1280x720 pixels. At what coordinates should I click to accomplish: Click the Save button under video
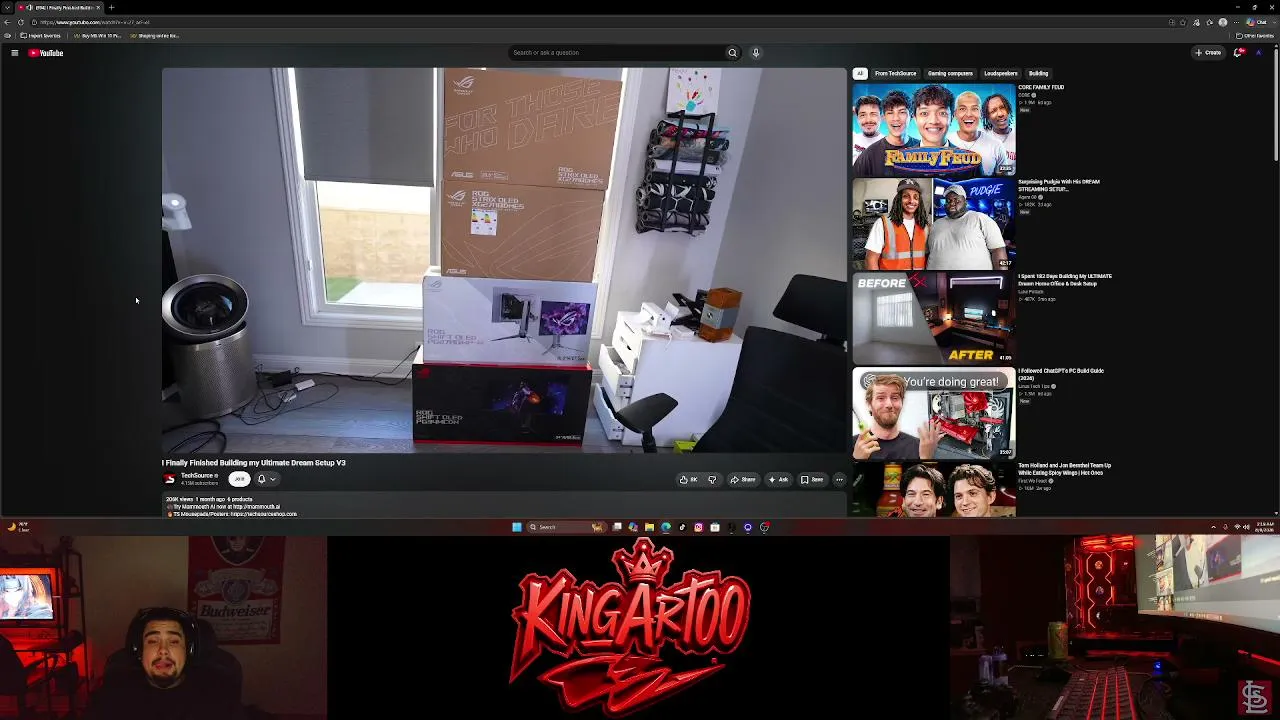812,479
